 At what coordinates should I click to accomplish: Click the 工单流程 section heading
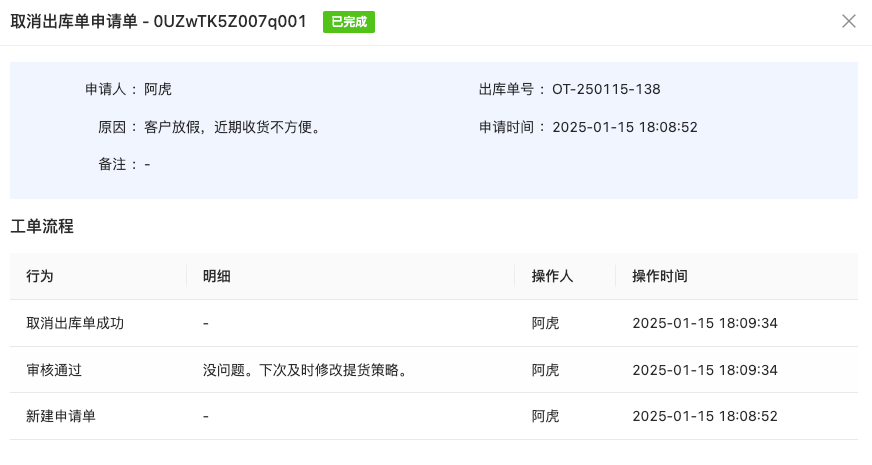(x=42, y=226)
